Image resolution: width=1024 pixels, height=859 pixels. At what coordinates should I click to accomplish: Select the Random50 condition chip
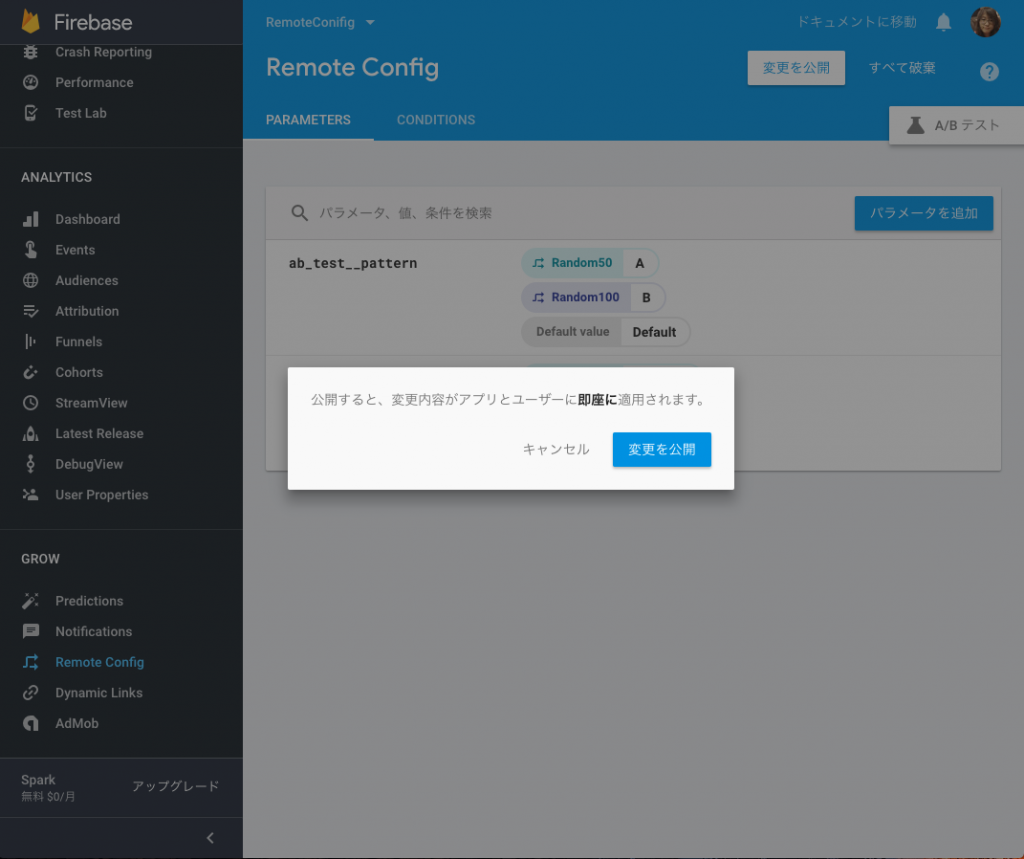pos(590,263)
